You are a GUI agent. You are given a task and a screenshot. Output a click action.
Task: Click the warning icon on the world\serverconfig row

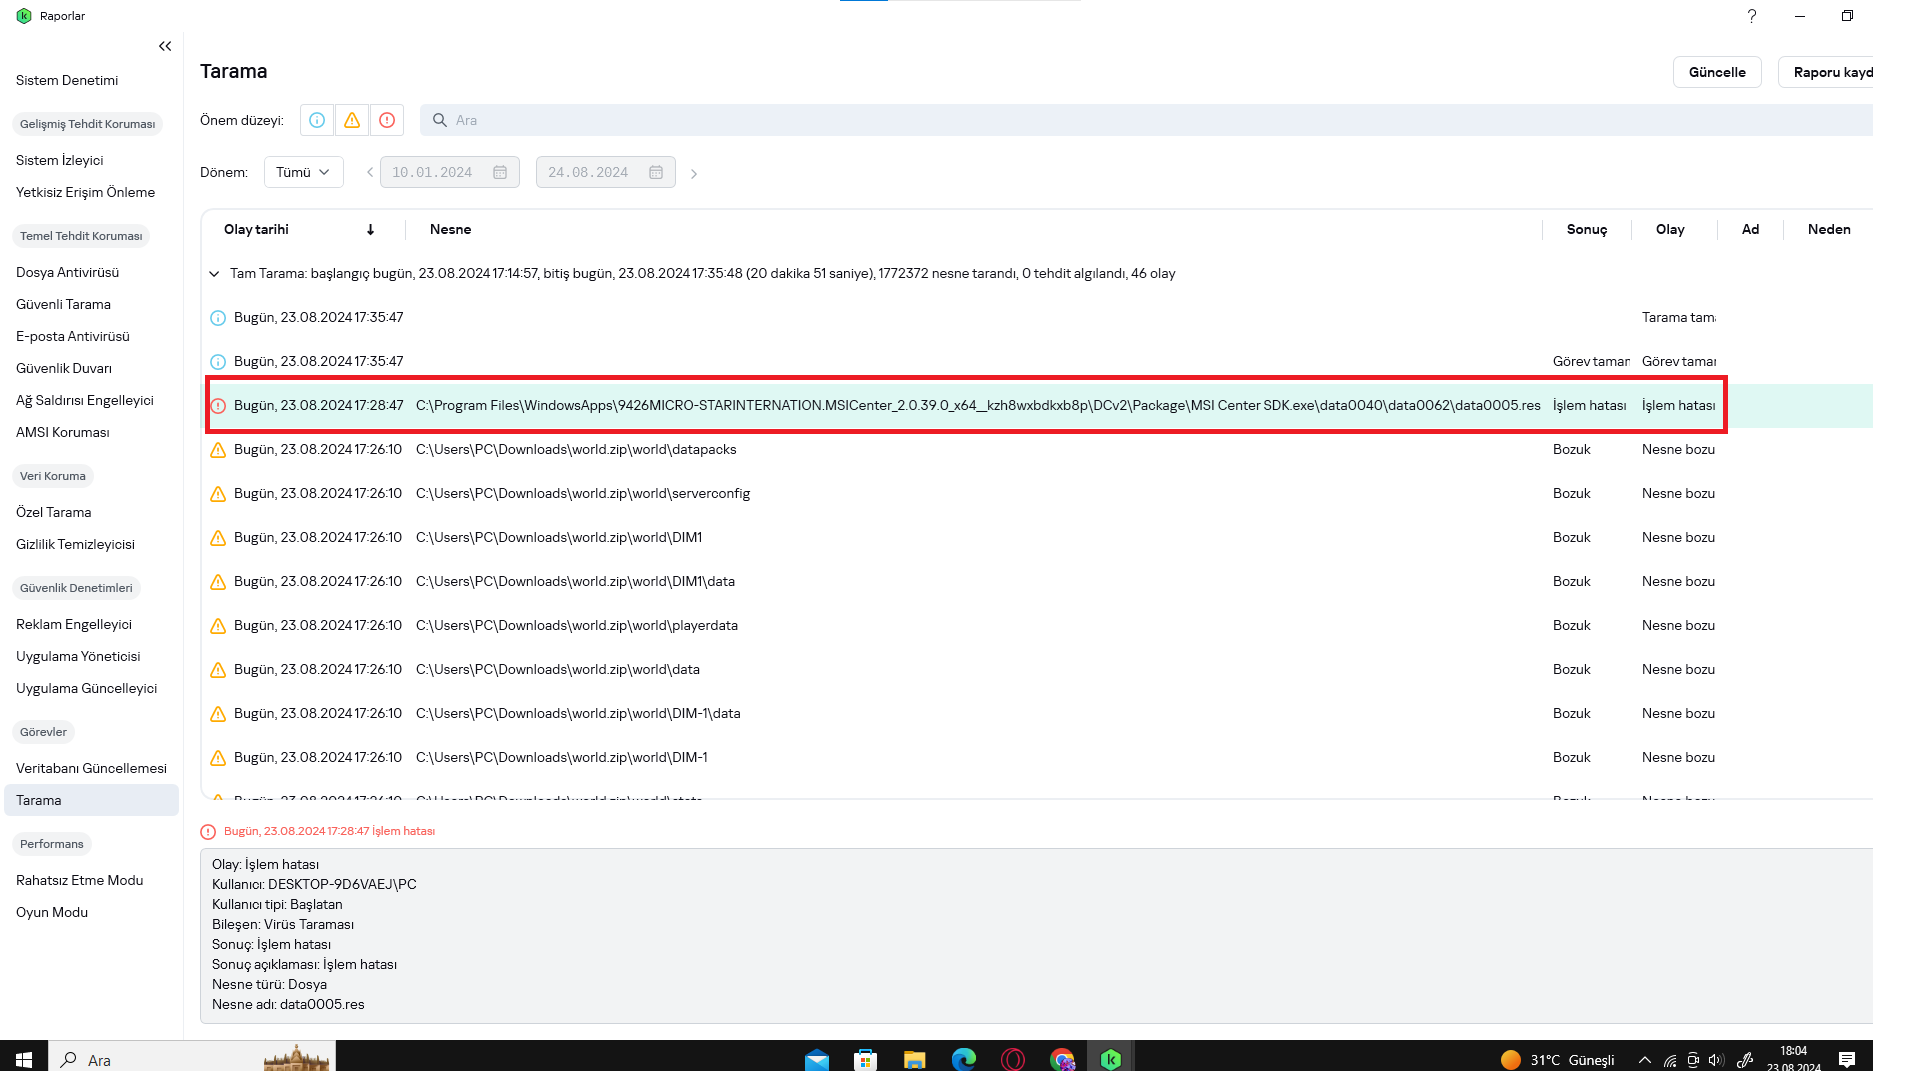pyautogui.click(x=218, y=494)
